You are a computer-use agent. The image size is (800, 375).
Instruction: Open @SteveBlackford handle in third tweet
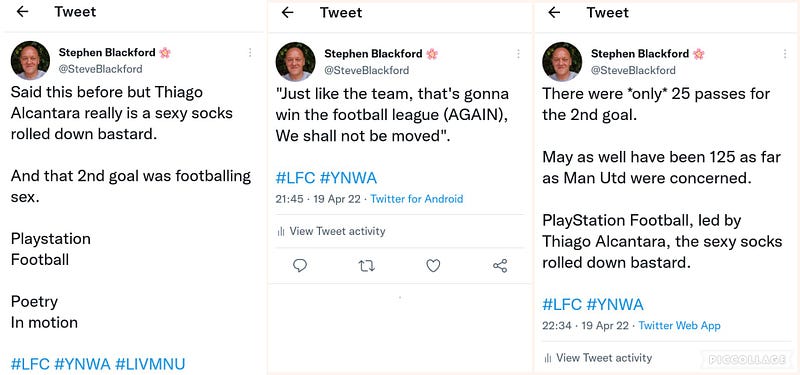pyautogui.click(x=633, y=70)
